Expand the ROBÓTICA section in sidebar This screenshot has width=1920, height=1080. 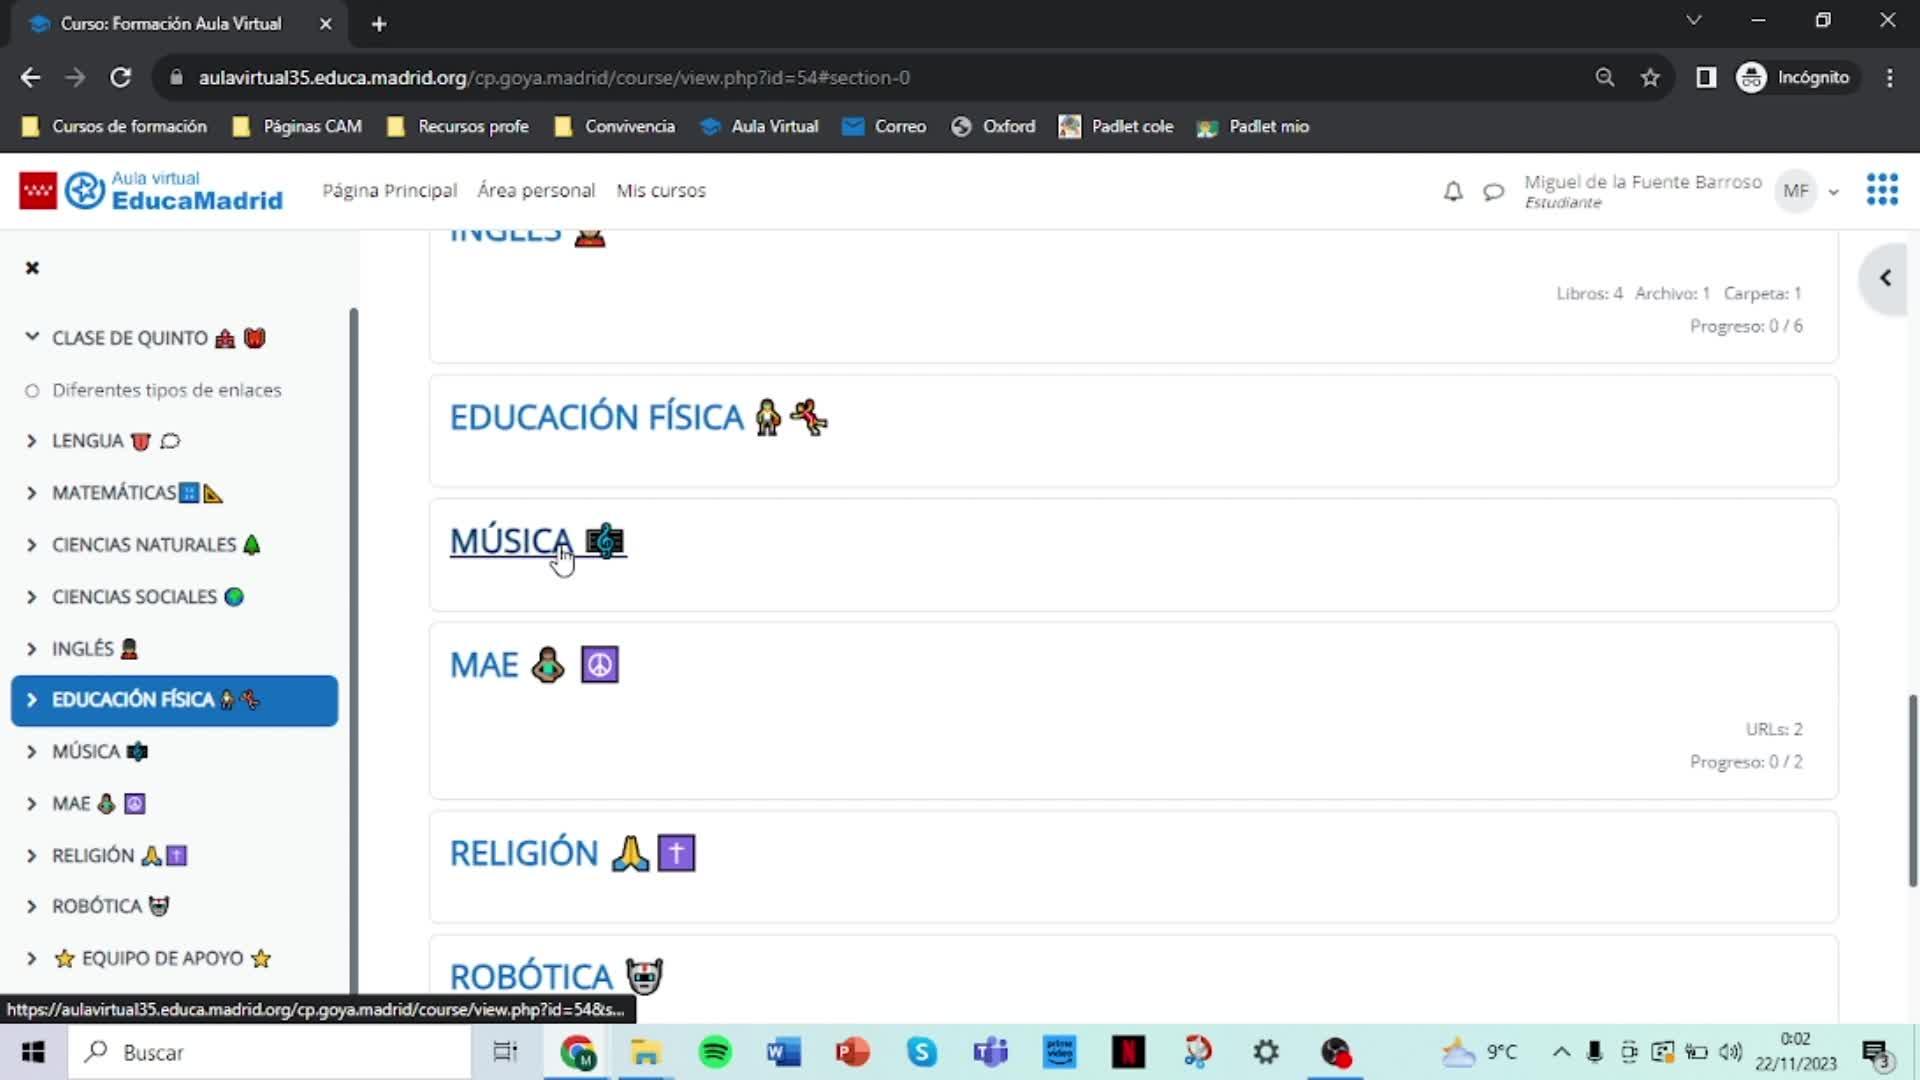32,906
